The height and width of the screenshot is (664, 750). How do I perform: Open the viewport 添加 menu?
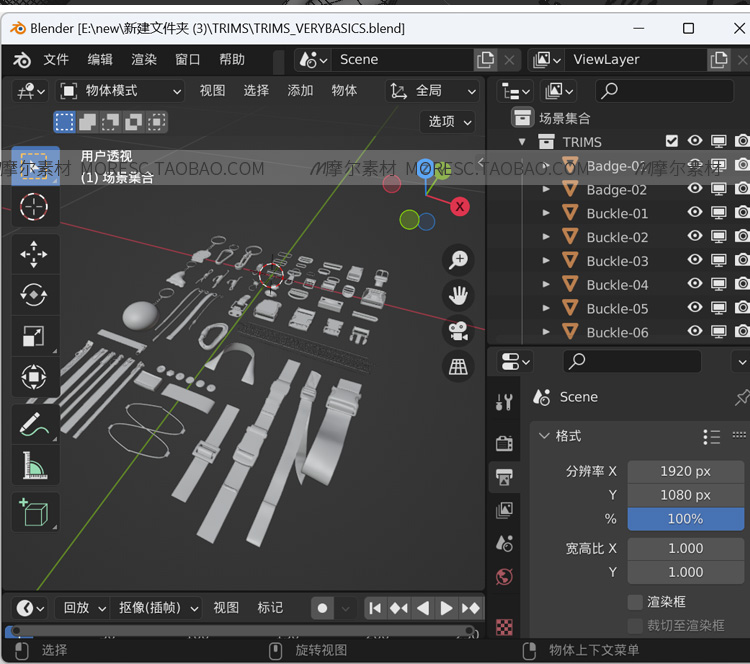click(x=300, y=91)
